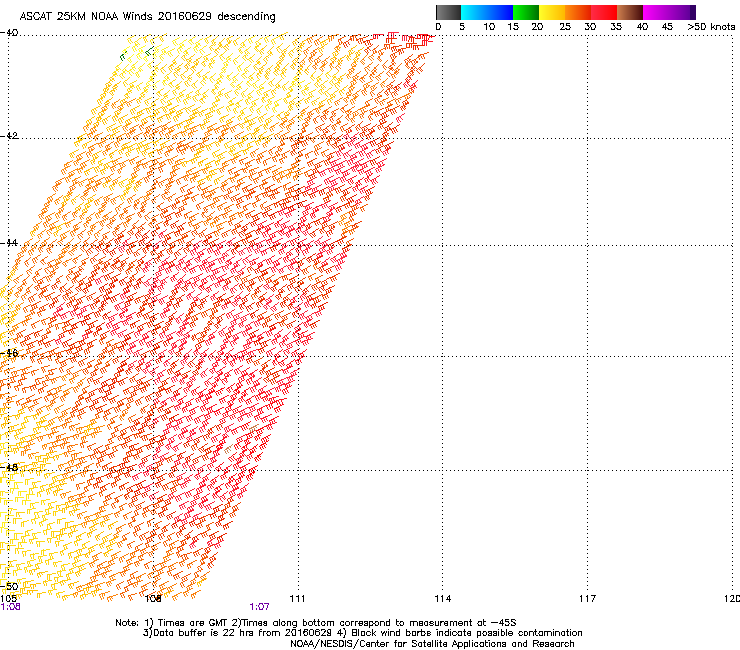The image size is (740, 650).
Task: Click the orange 25-30 knots color band
Action: pos(578,12)
